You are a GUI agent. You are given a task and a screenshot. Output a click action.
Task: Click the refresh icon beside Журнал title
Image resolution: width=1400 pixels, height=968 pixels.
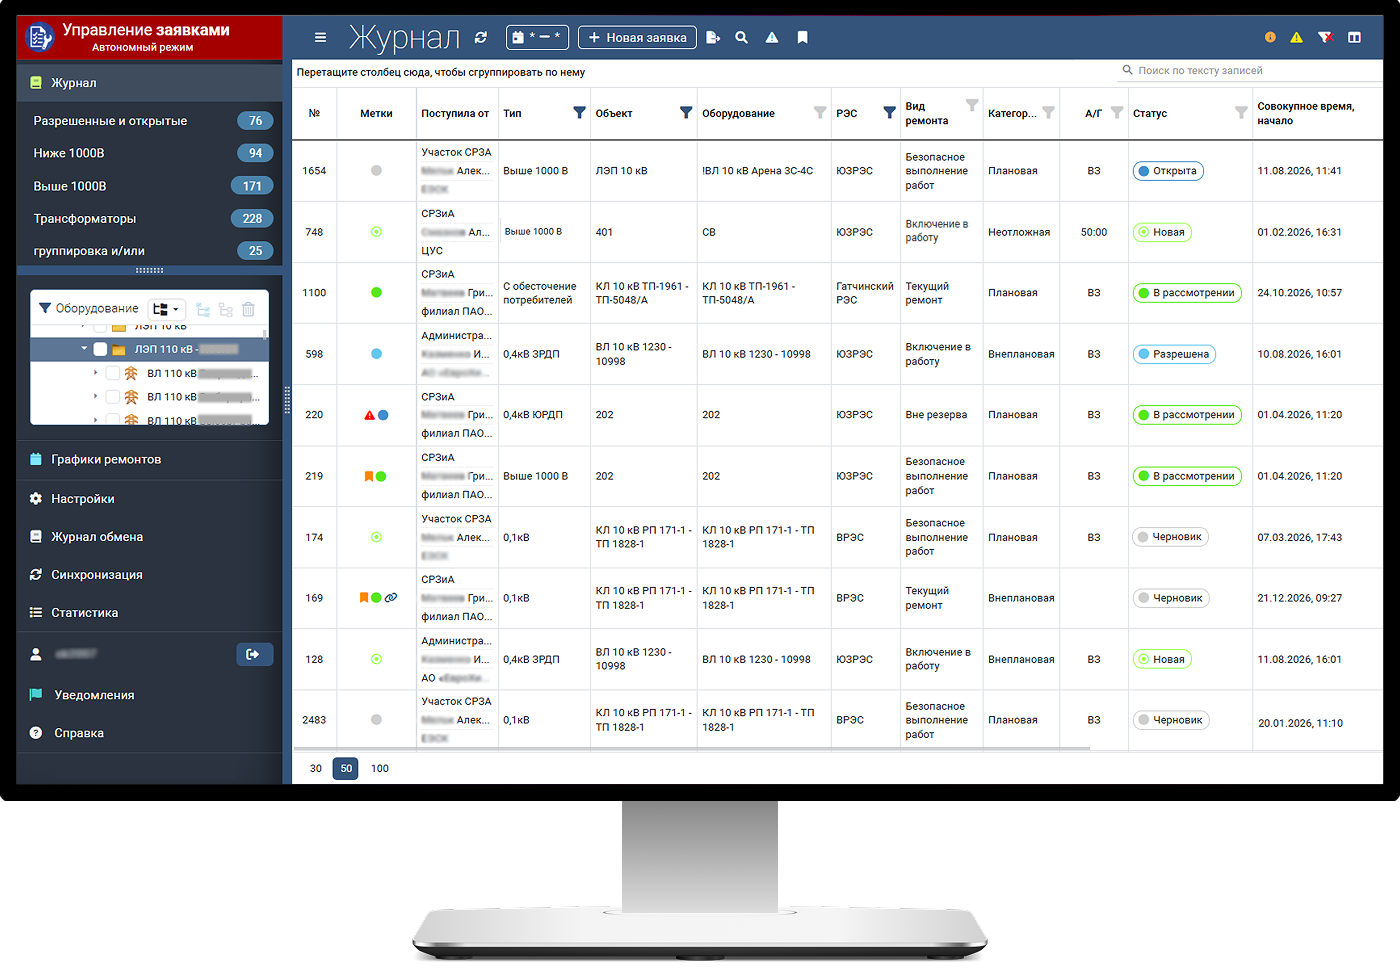point(481,38)
